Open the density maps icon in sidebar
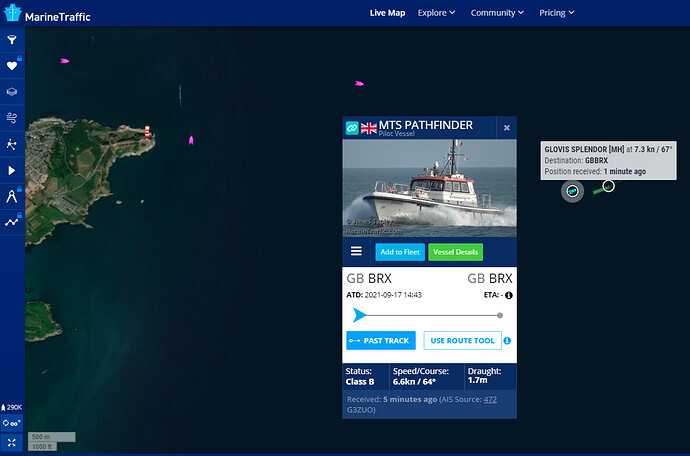 point(12,144)
